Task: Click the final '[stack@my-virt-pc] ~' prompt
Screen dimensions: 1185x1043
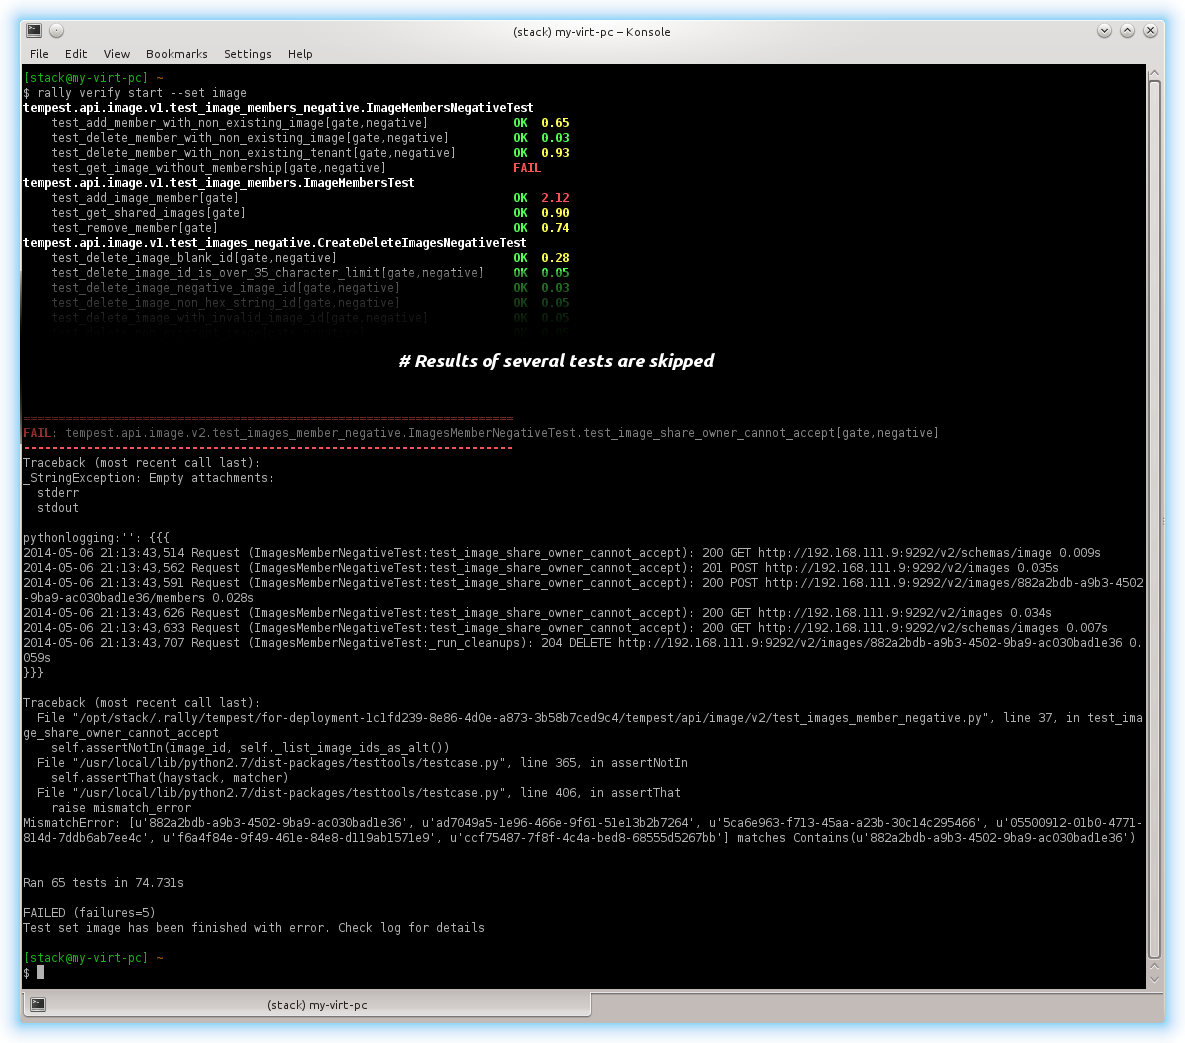Action: (93, 958)
